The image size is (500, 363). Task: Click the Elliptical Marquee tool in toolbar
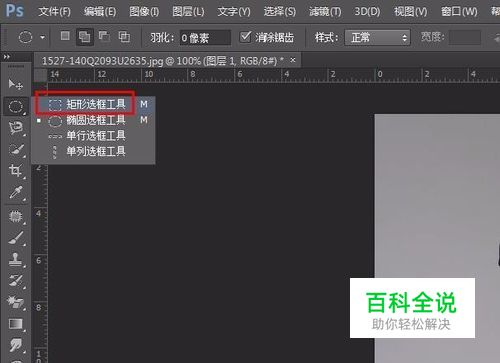pos(15,106)
